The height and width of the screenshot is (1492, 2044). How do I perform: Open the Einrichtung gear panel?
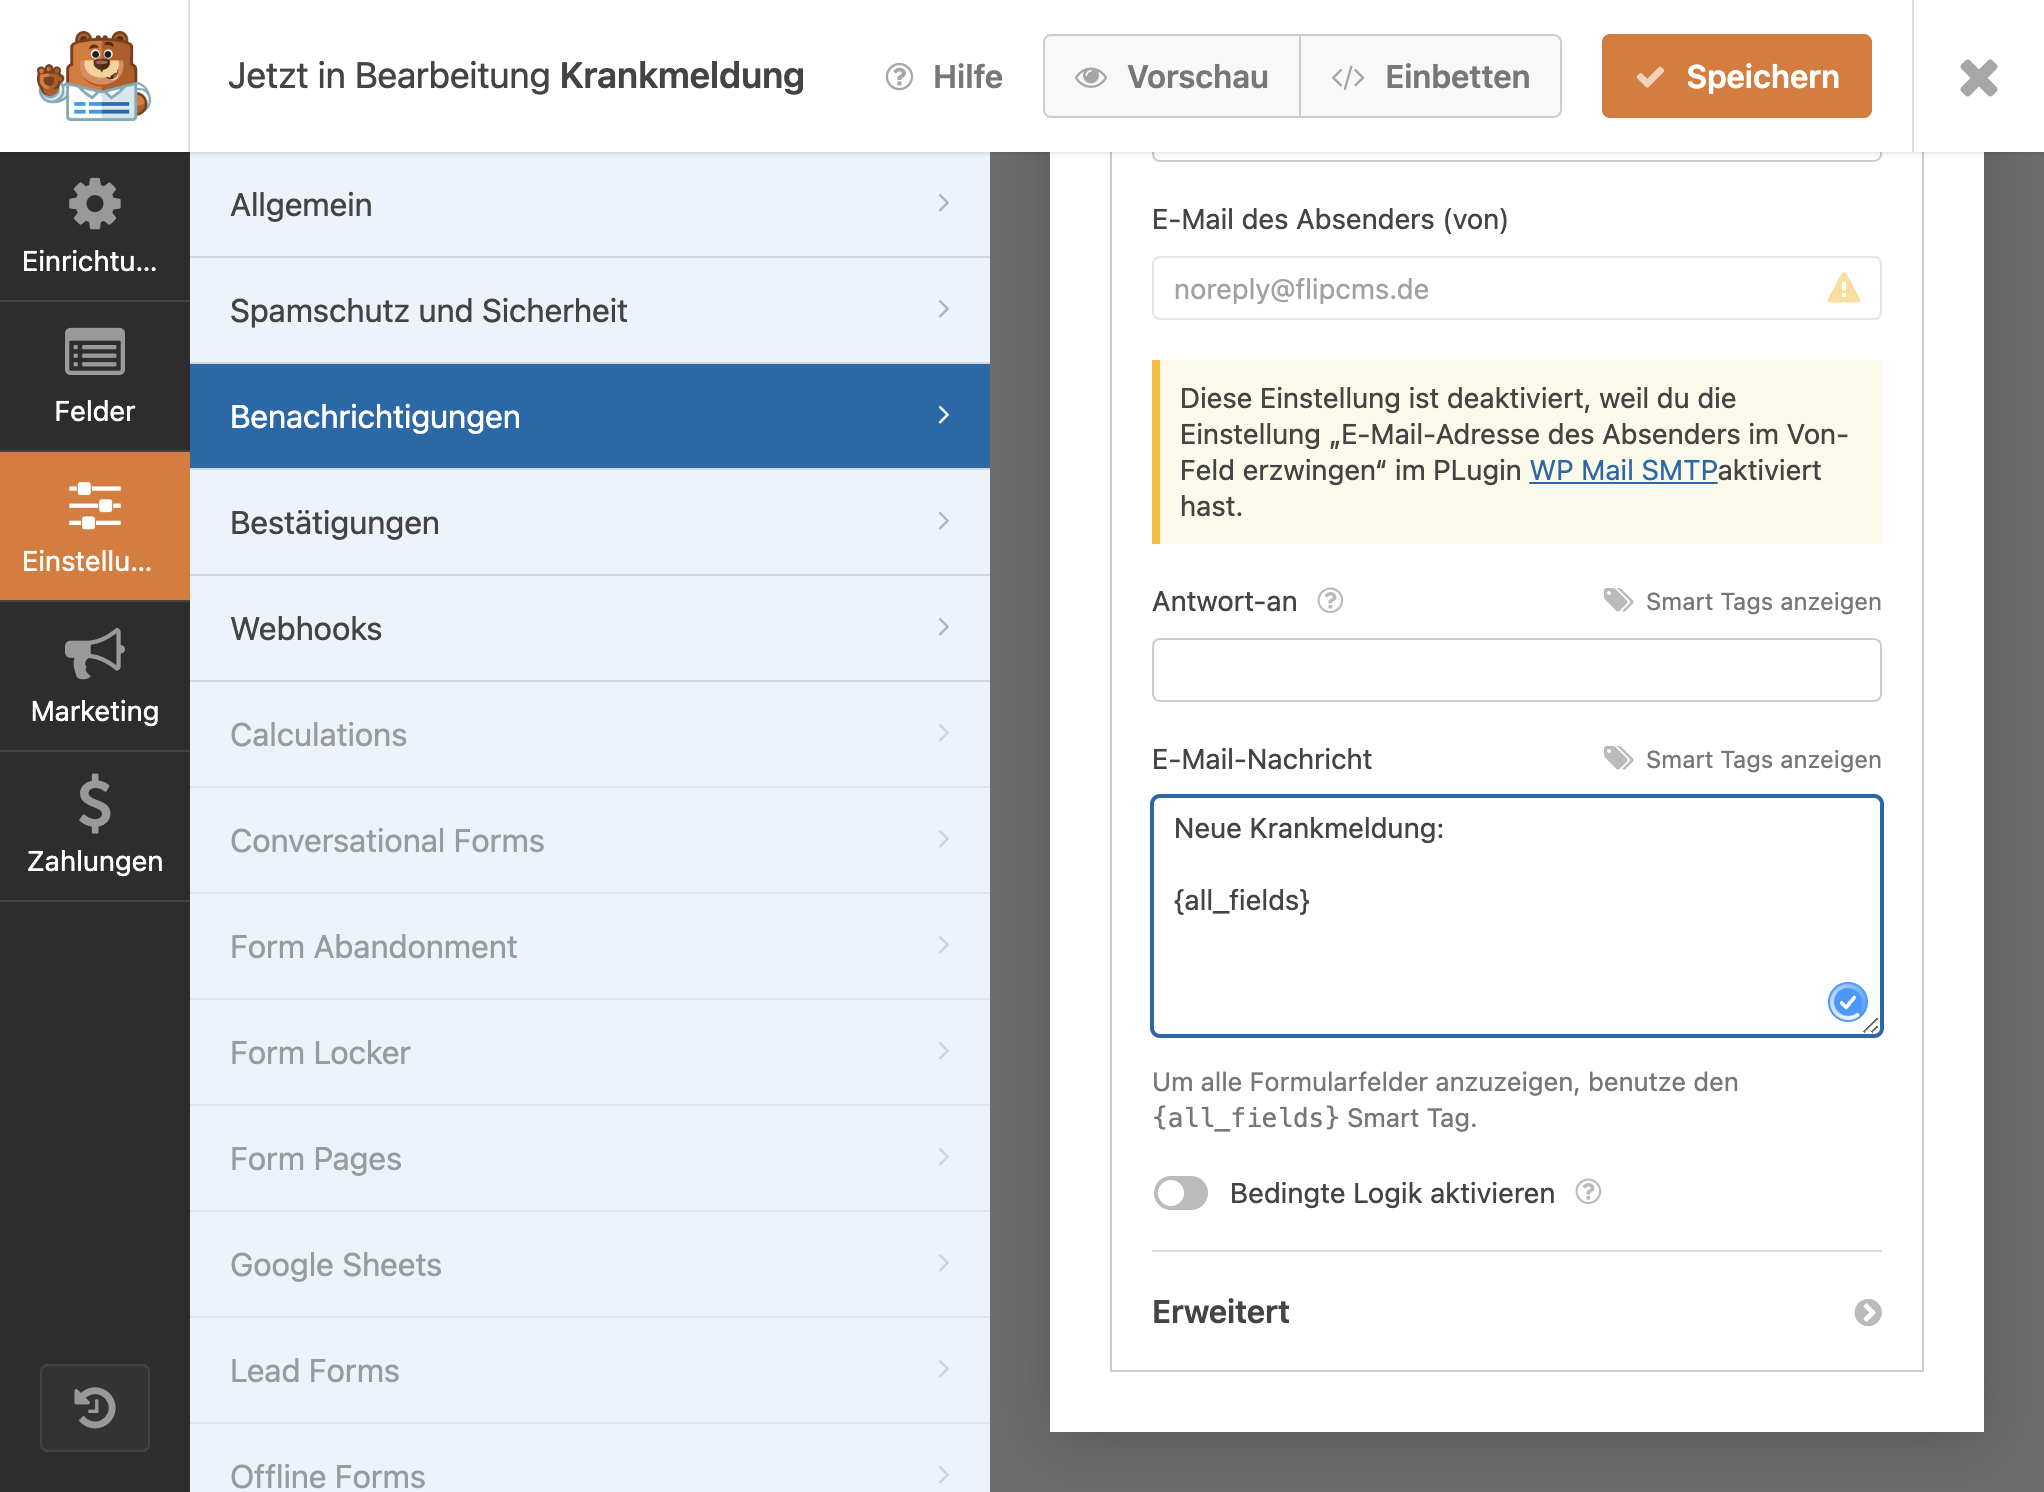coord(94,227)
